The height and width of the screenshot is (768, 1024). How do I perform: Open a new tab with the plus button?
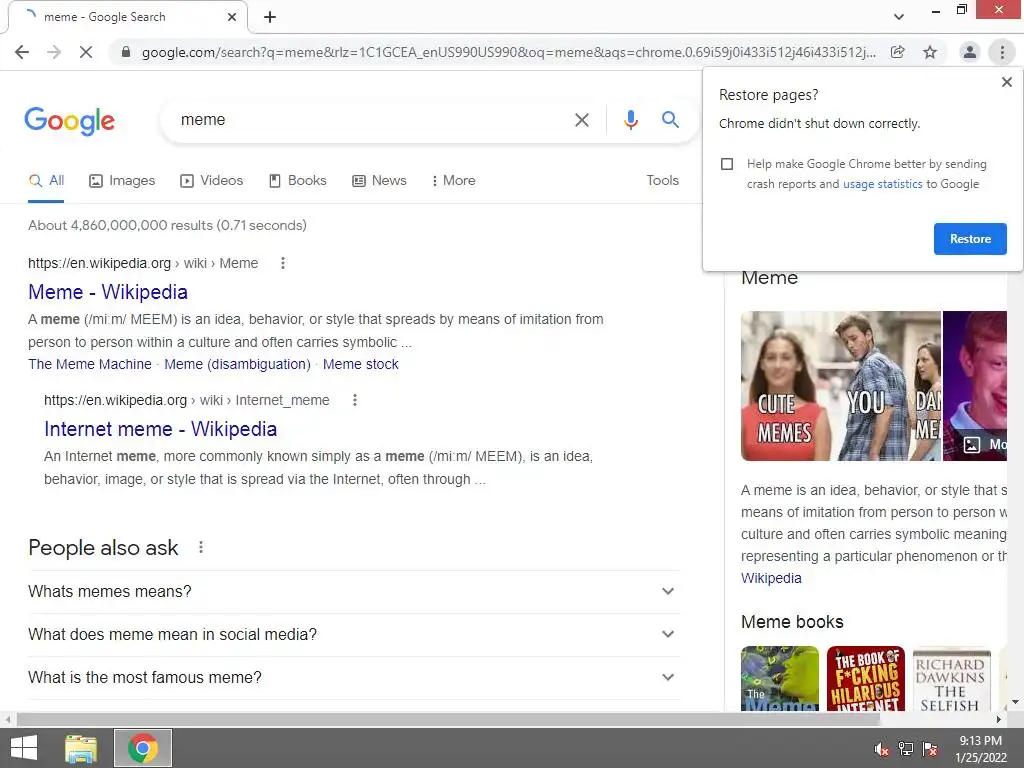(270, 17)
